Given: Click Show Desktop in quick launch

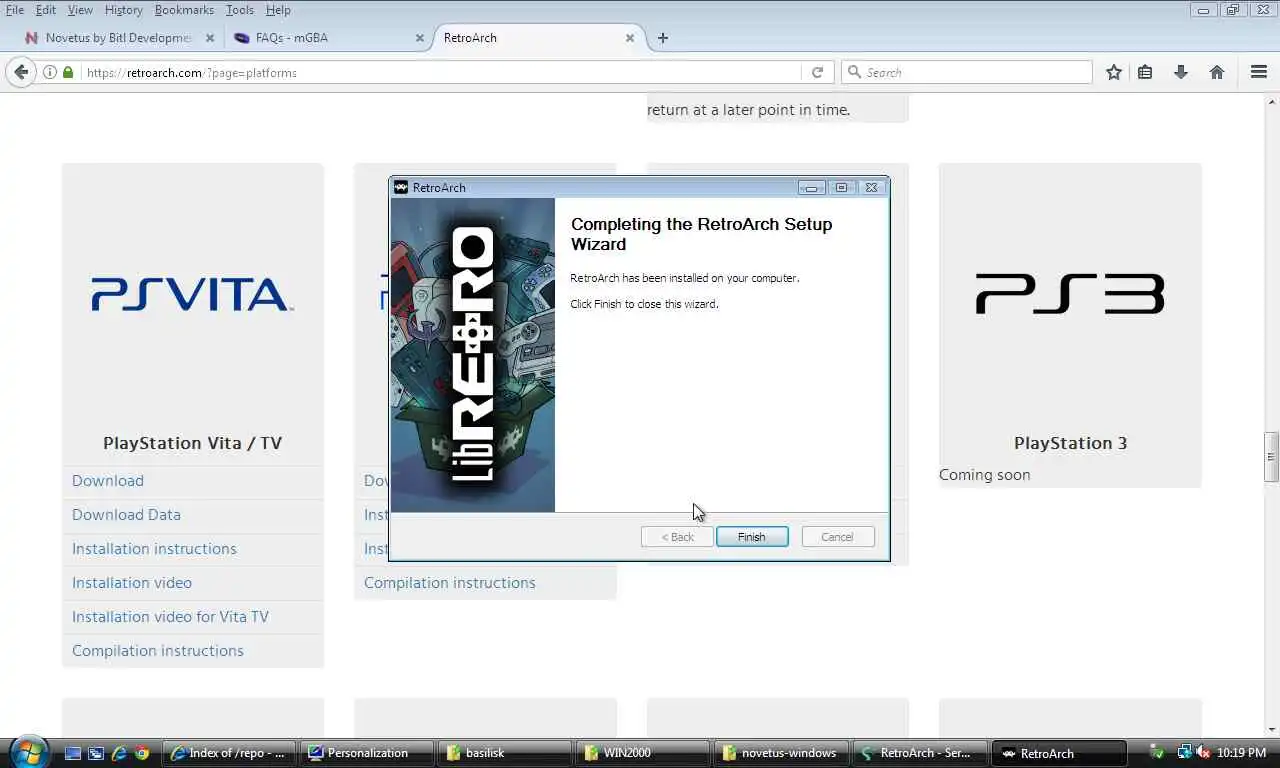Looking at the screenshot, I should click(73, 753).
